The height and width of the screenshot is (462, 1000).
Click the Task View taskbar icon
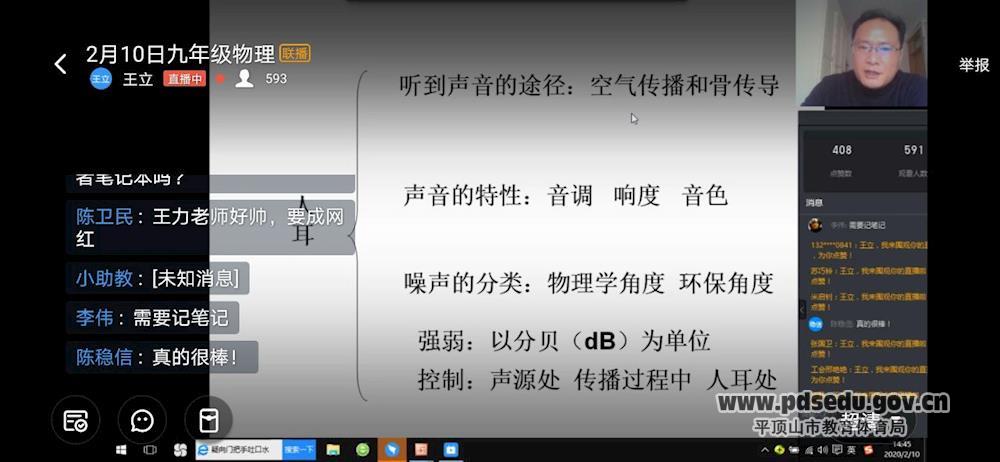[x=151, y=450]
